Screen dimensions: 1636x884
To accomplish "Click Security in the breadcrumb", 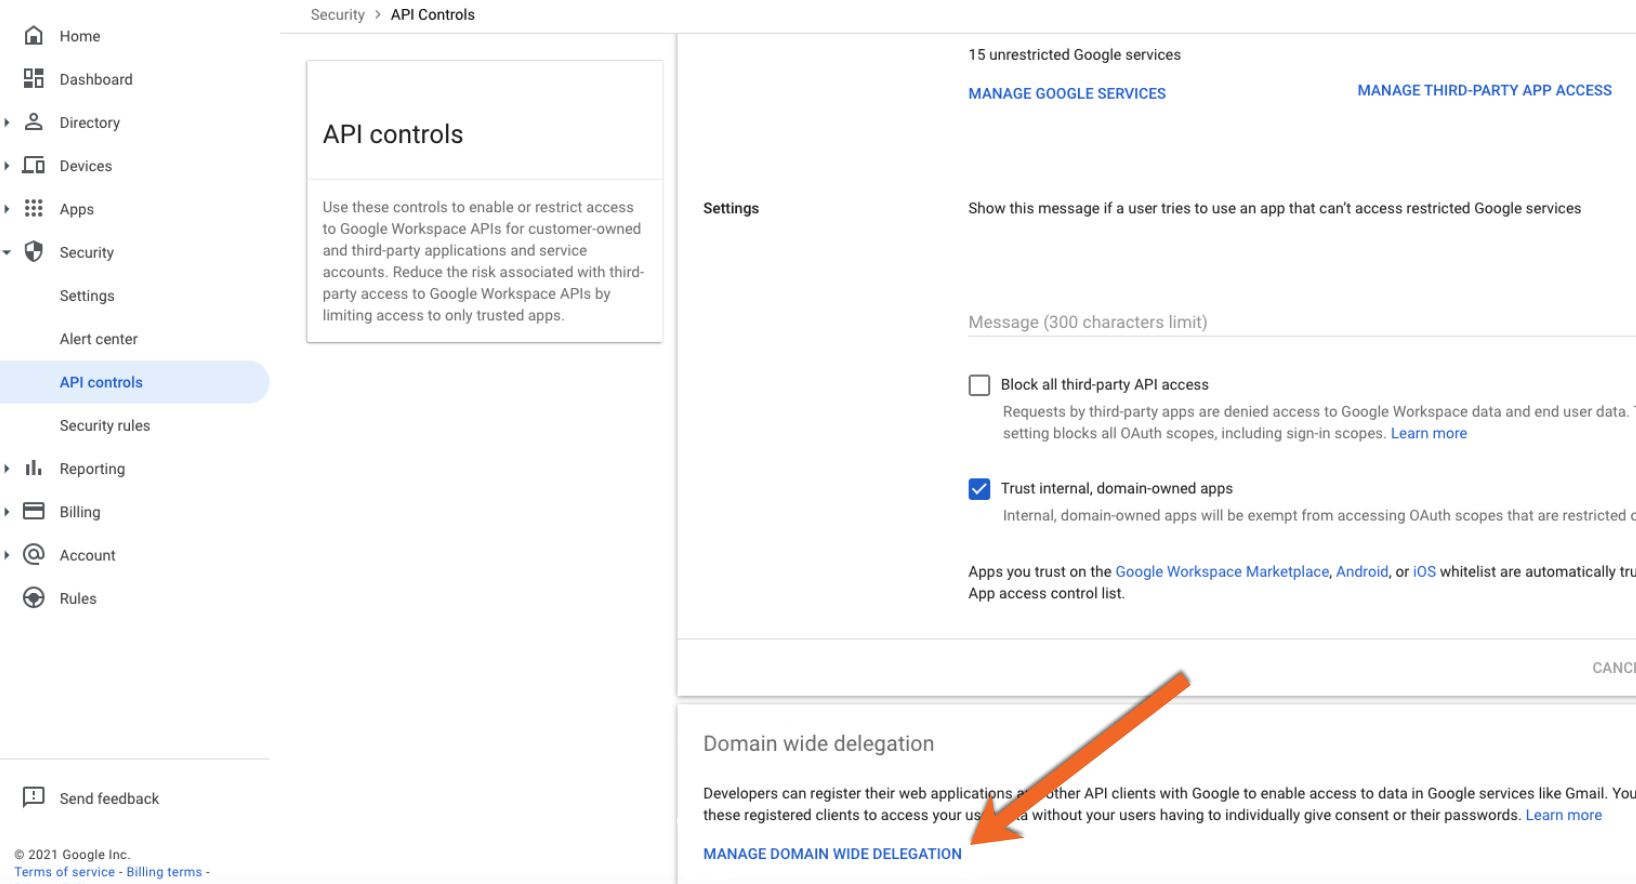I will tap(337, 15).
